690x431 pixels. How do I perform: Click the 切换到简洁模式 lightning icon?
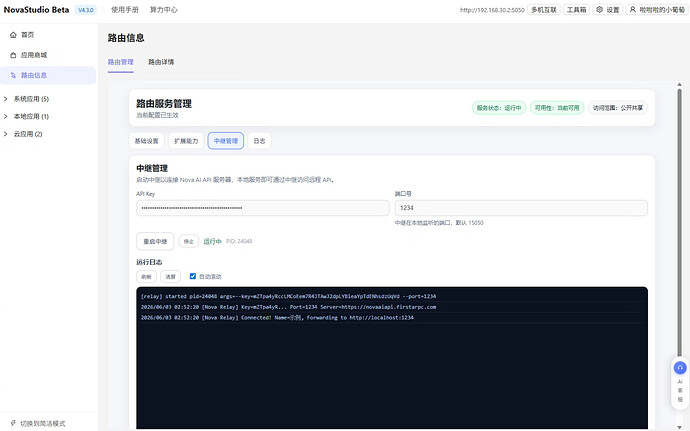[13, 424]
